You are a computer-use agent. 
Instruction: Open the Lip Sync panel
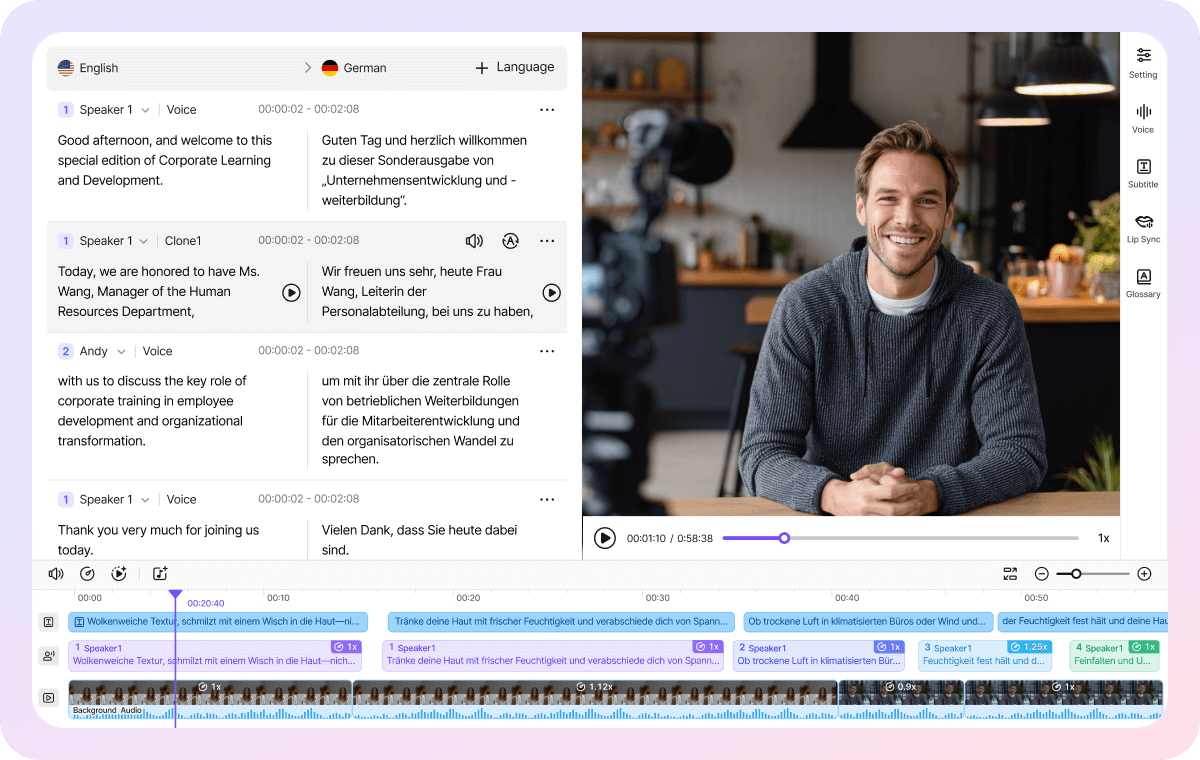pyautogui.click(x=1143, y=228)
